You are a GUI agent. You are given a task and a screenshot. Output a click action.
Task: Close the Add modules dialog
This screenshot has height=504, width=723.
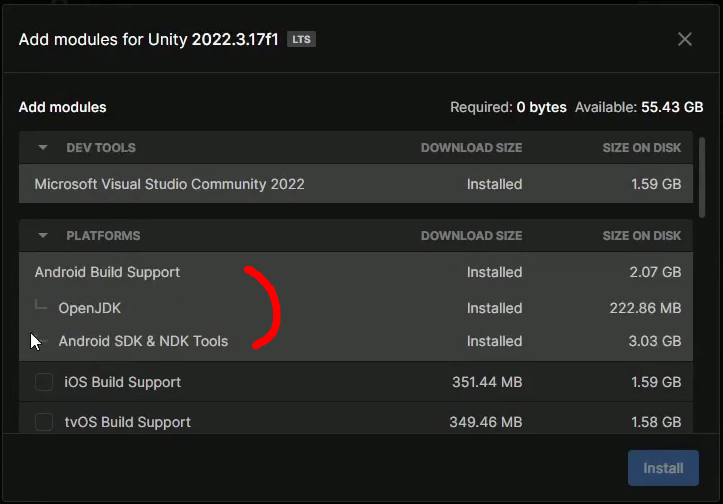pyautogui.click(x=685, y=39)
